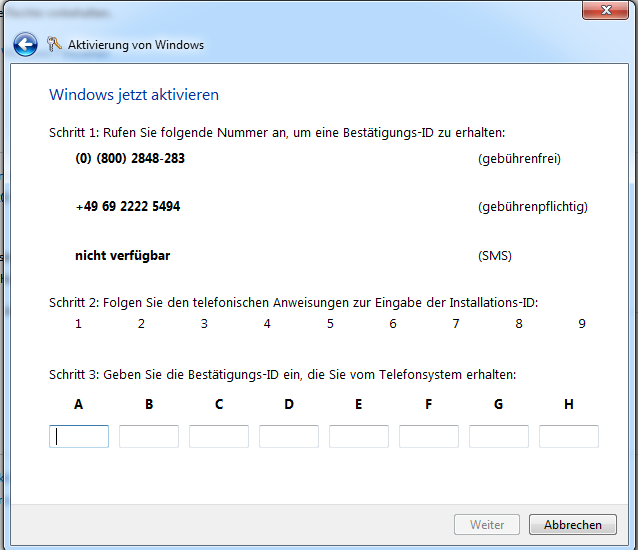The height and width of the screenshot is (550, 638).
Task: Click the 'Aktivierung von Windows' title text
Action: [x=136, y=45]
